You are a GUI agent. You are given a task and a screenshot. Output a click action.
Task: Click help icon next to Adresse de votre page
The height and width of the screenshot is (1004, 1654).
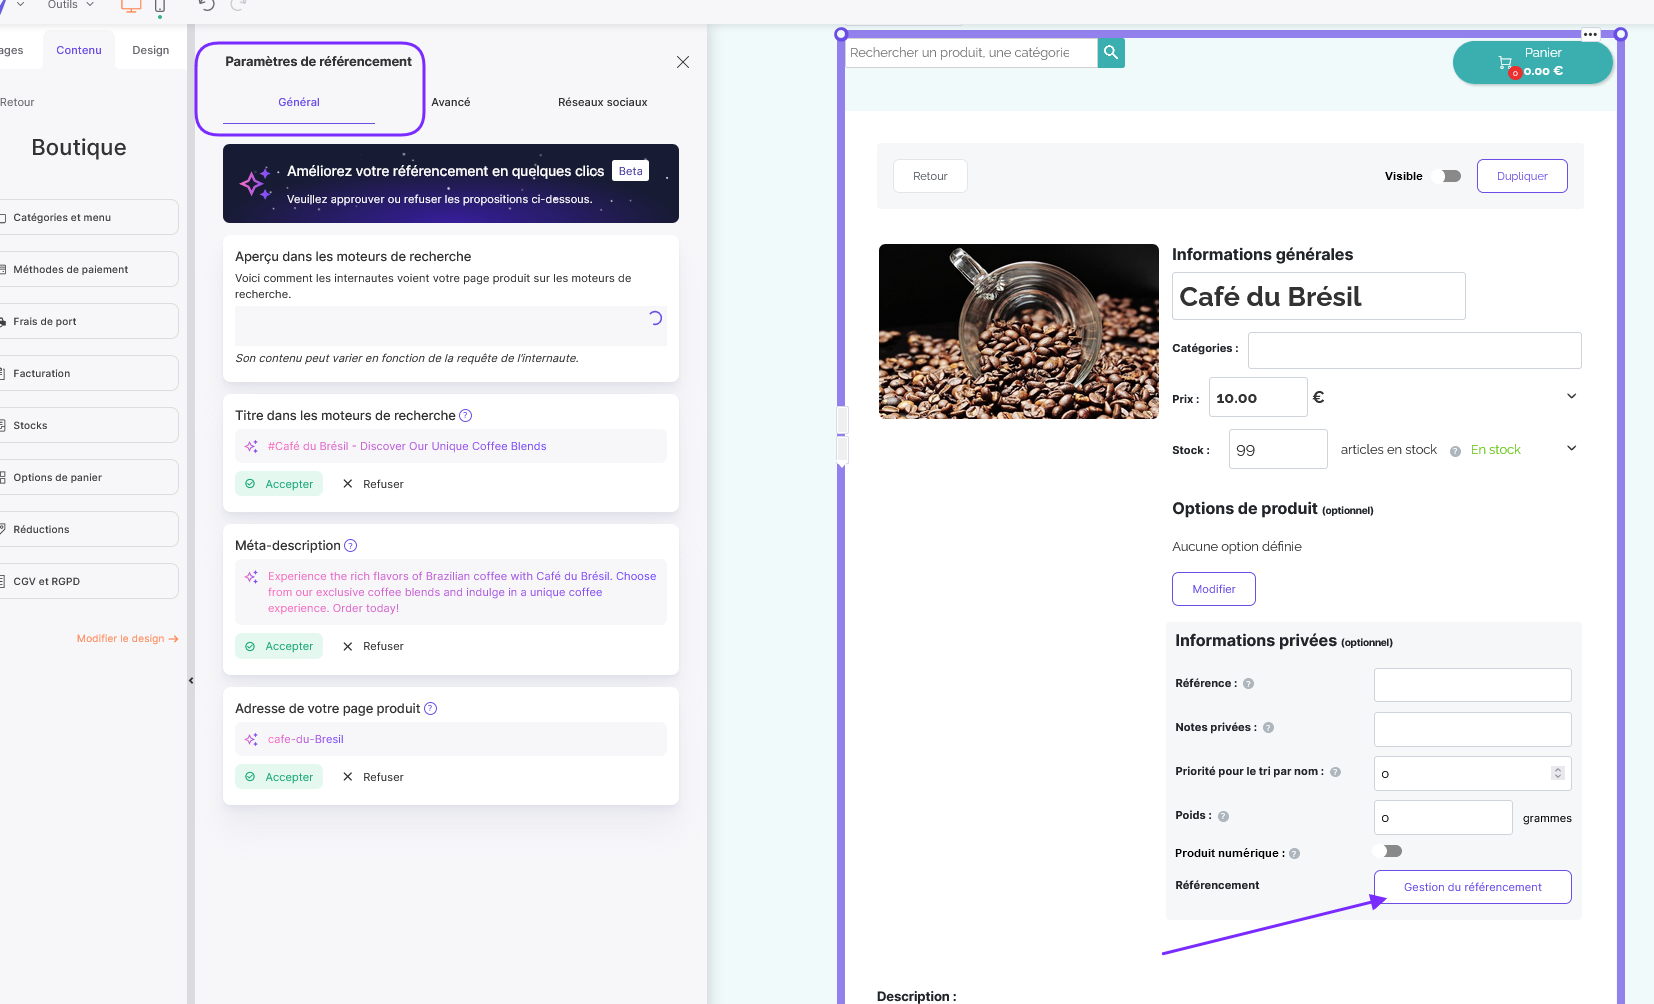tap(431, 709)
